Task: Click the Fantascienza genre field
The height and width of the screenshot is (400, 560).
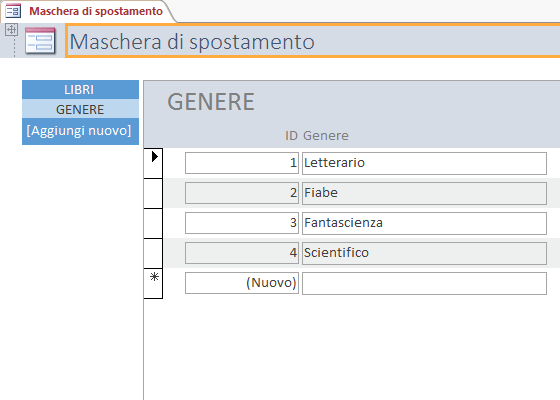Action: point(424,223)
